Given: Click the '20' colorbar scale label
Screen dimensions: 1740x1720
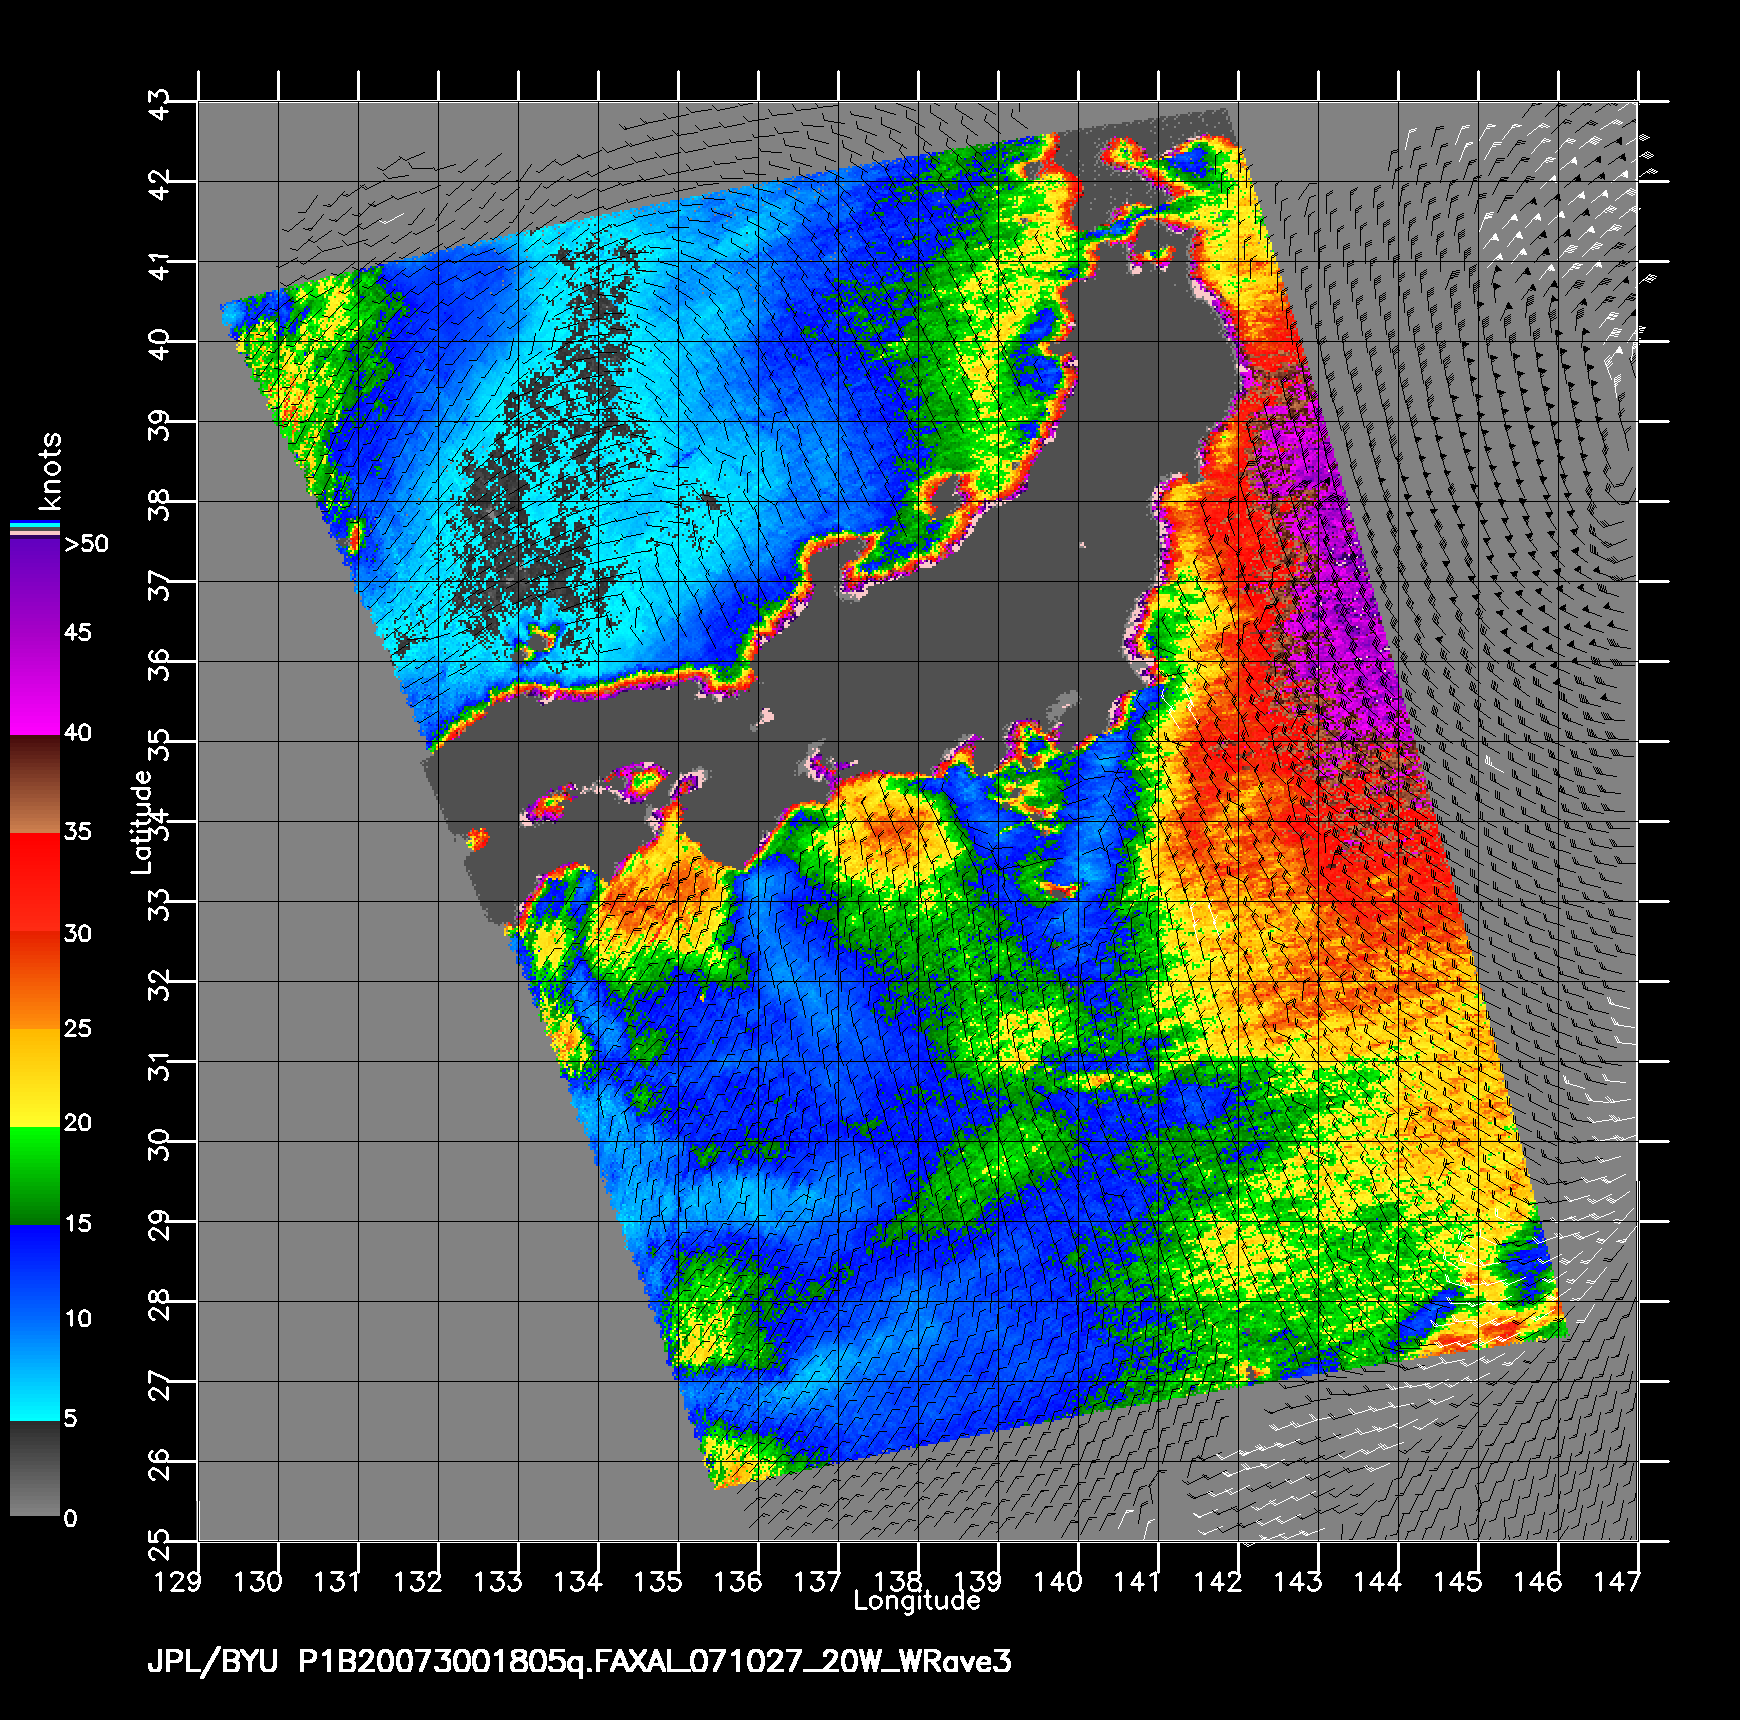Looking at the screenshot, I should tap(77, 1123).
